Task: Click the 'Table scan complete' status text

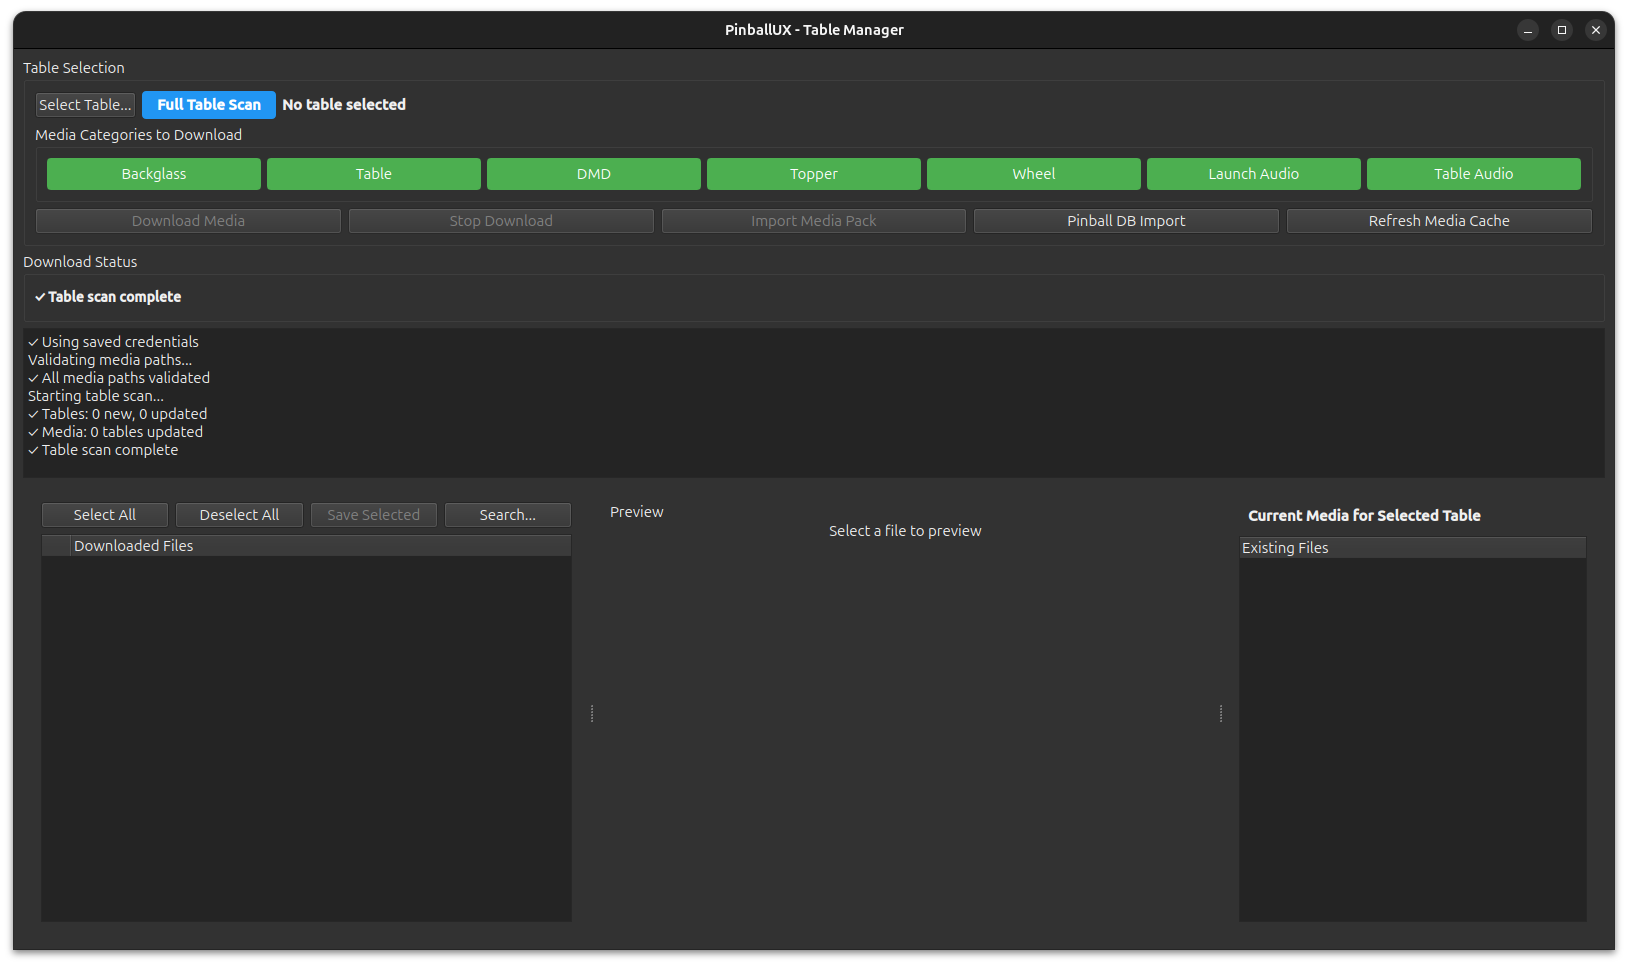Action: (x=108, y=297)
